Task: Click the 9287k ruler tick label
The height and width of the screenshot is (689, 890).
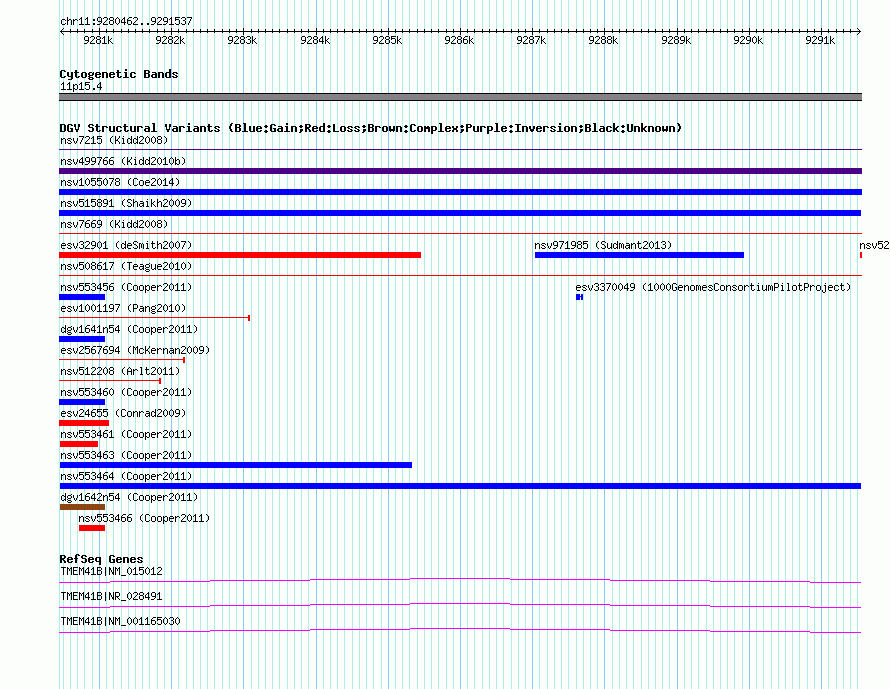Action: pyautogui.click(x=531, y=40)
